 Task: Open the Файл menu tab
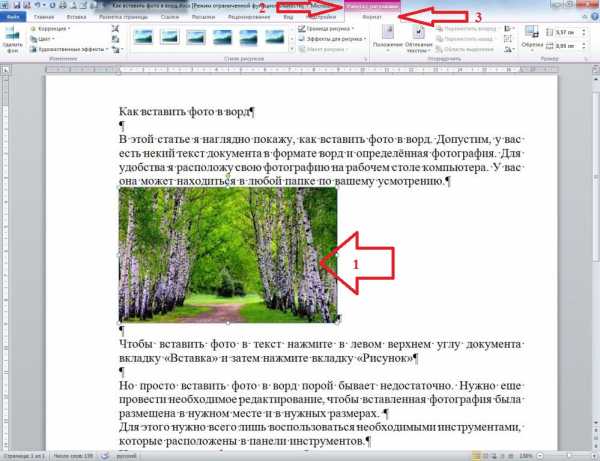coord(13,18)
